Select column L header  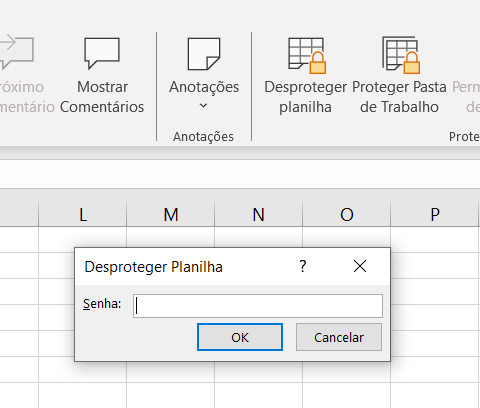pyautogui.click(x=83, y=214)
